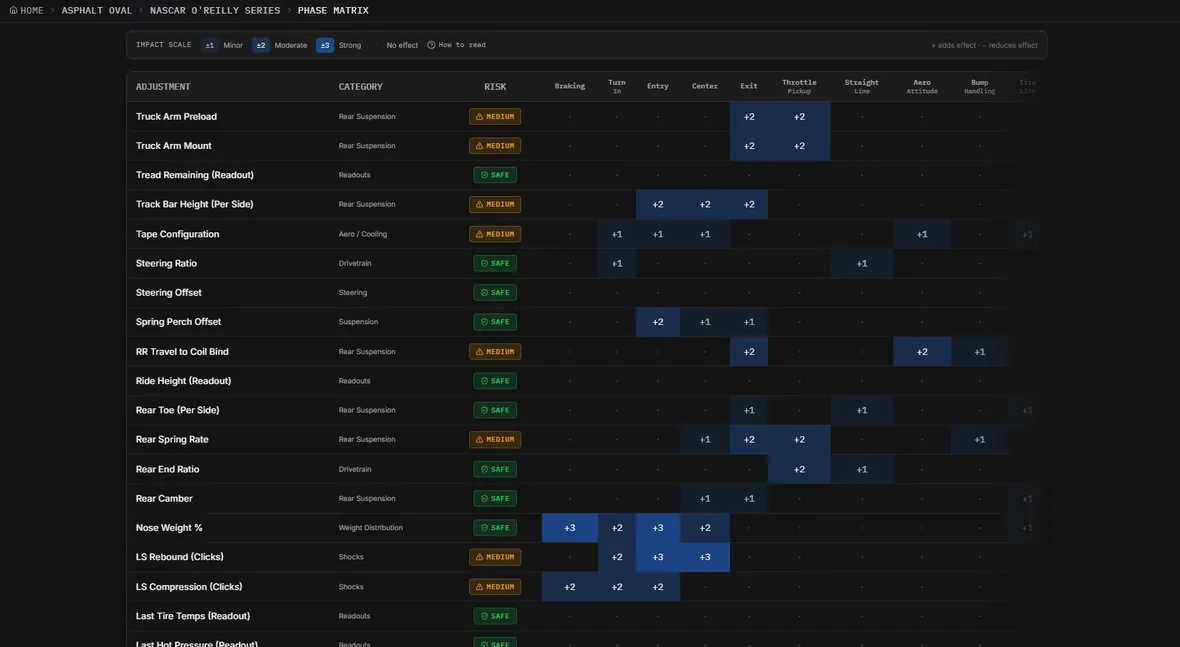This screenshot has height=647, width=1180.
Task: Click Safe badge for Last Tire Temps
Action: (495, 616)
